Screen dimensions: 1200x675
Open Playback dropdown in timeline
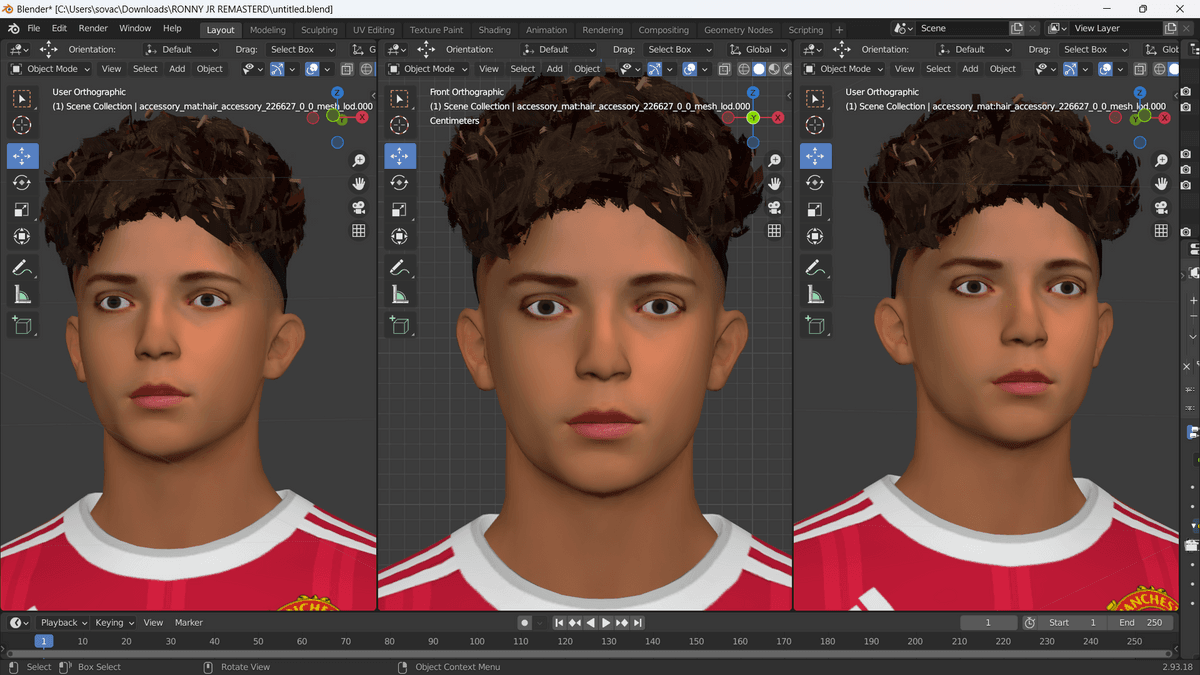click(x=64, y=623)
